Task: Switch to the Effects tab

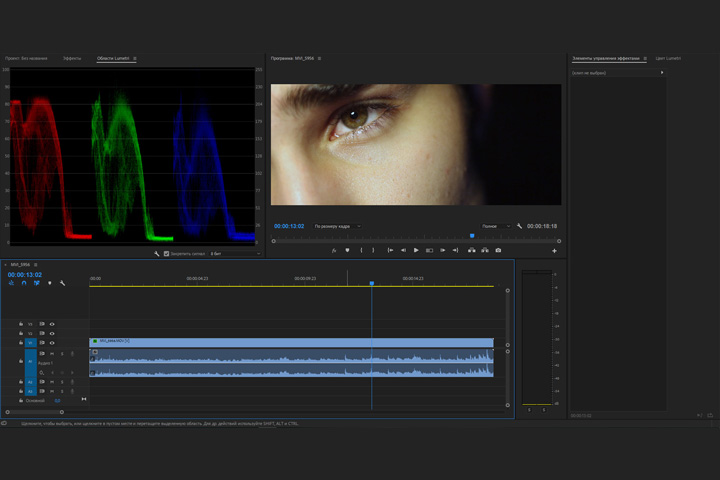Action: [x=72, y=58]
